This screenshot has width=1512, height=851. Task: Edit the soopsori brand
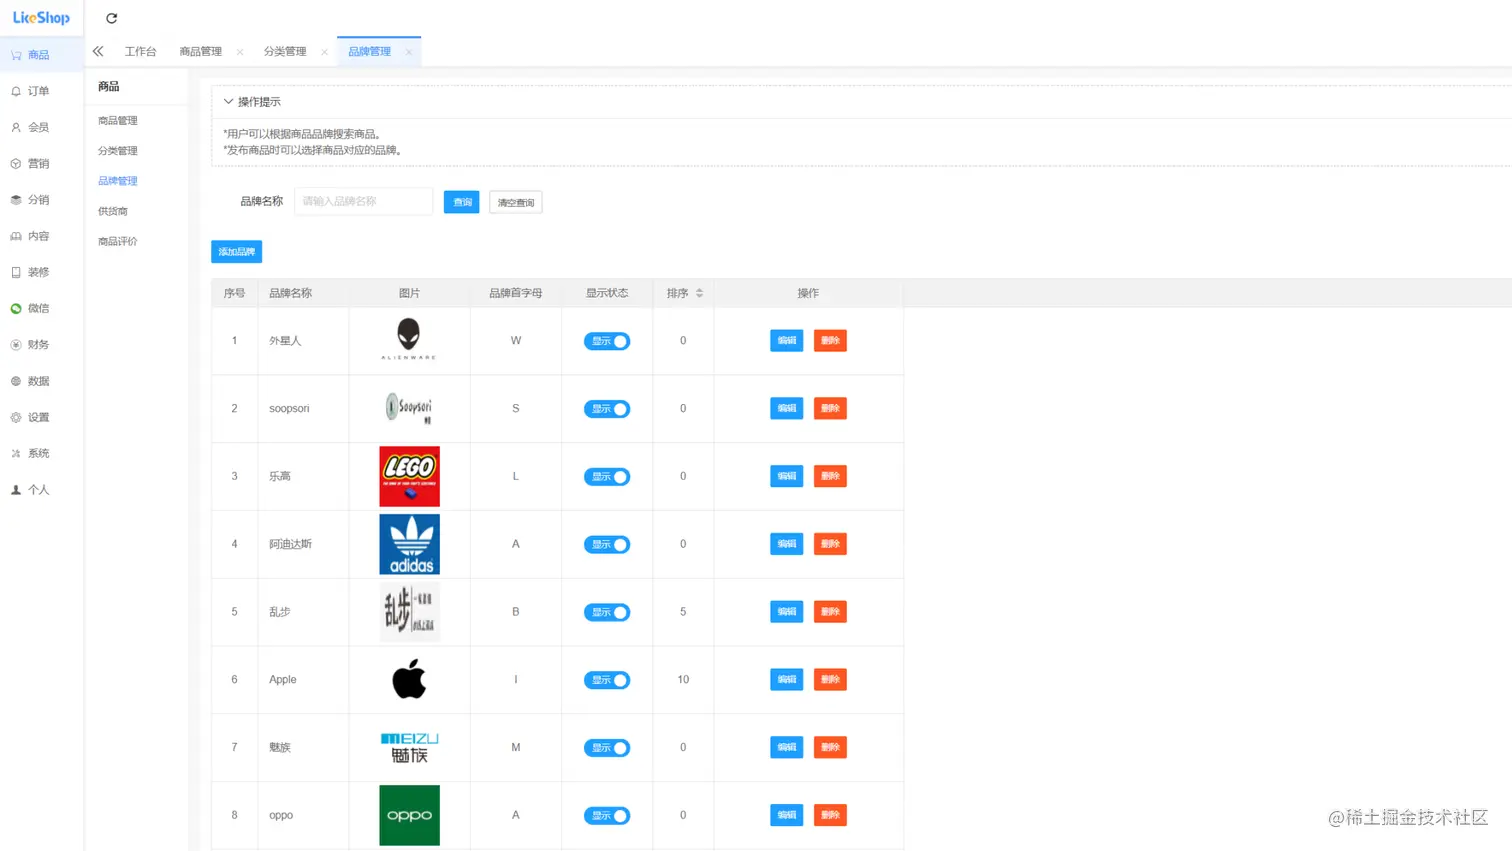click(x=787, y=408)
